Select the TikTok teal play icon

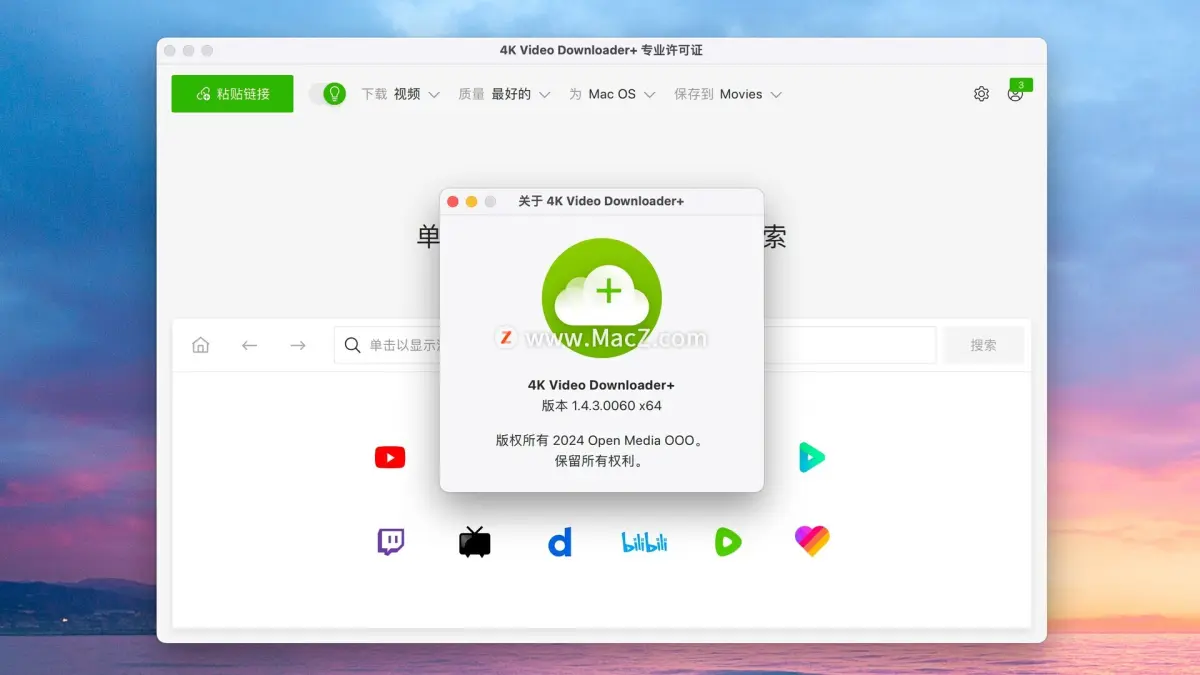coord(812,457)
